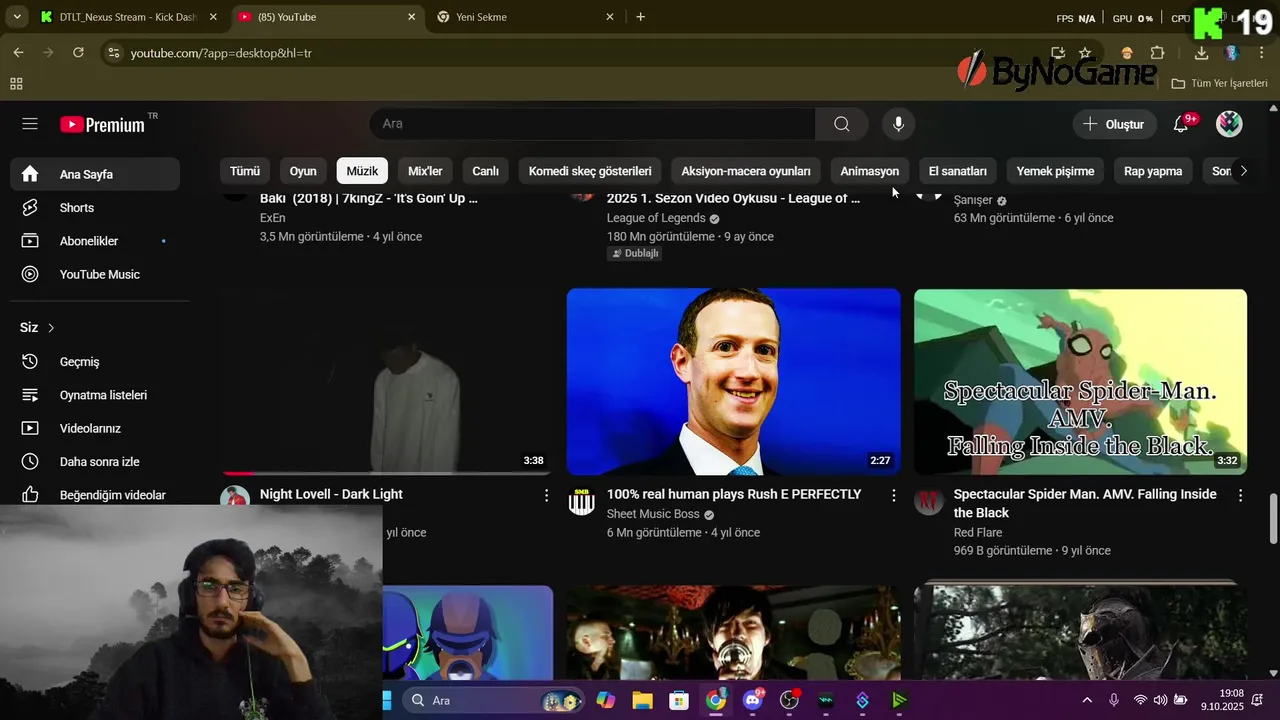Open options for Night Lovell - Dark Light
The image size is (1280, 720).
[546, 495]
